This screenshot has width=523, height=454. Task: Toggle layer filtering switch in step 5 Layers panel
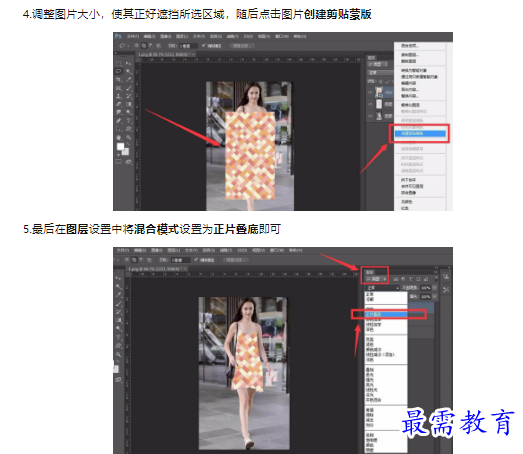(436, 279)
